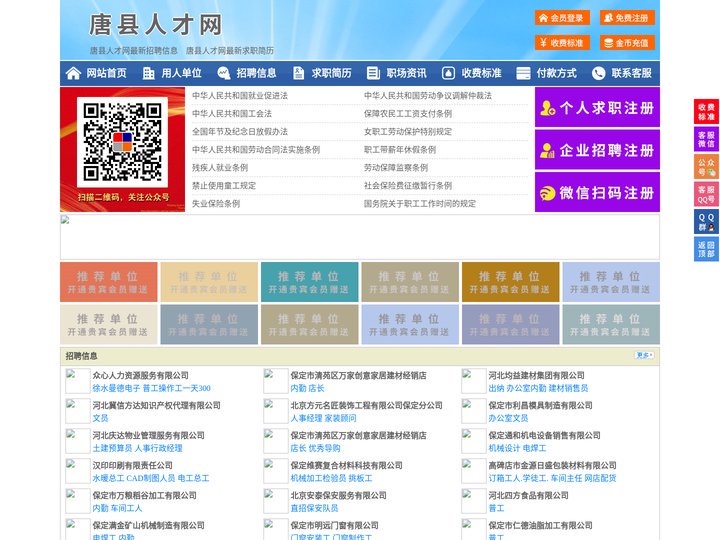Click the document icon beside 求职简历
The width and height of the screenshot is (720, 540).
[x=298, y=73]
